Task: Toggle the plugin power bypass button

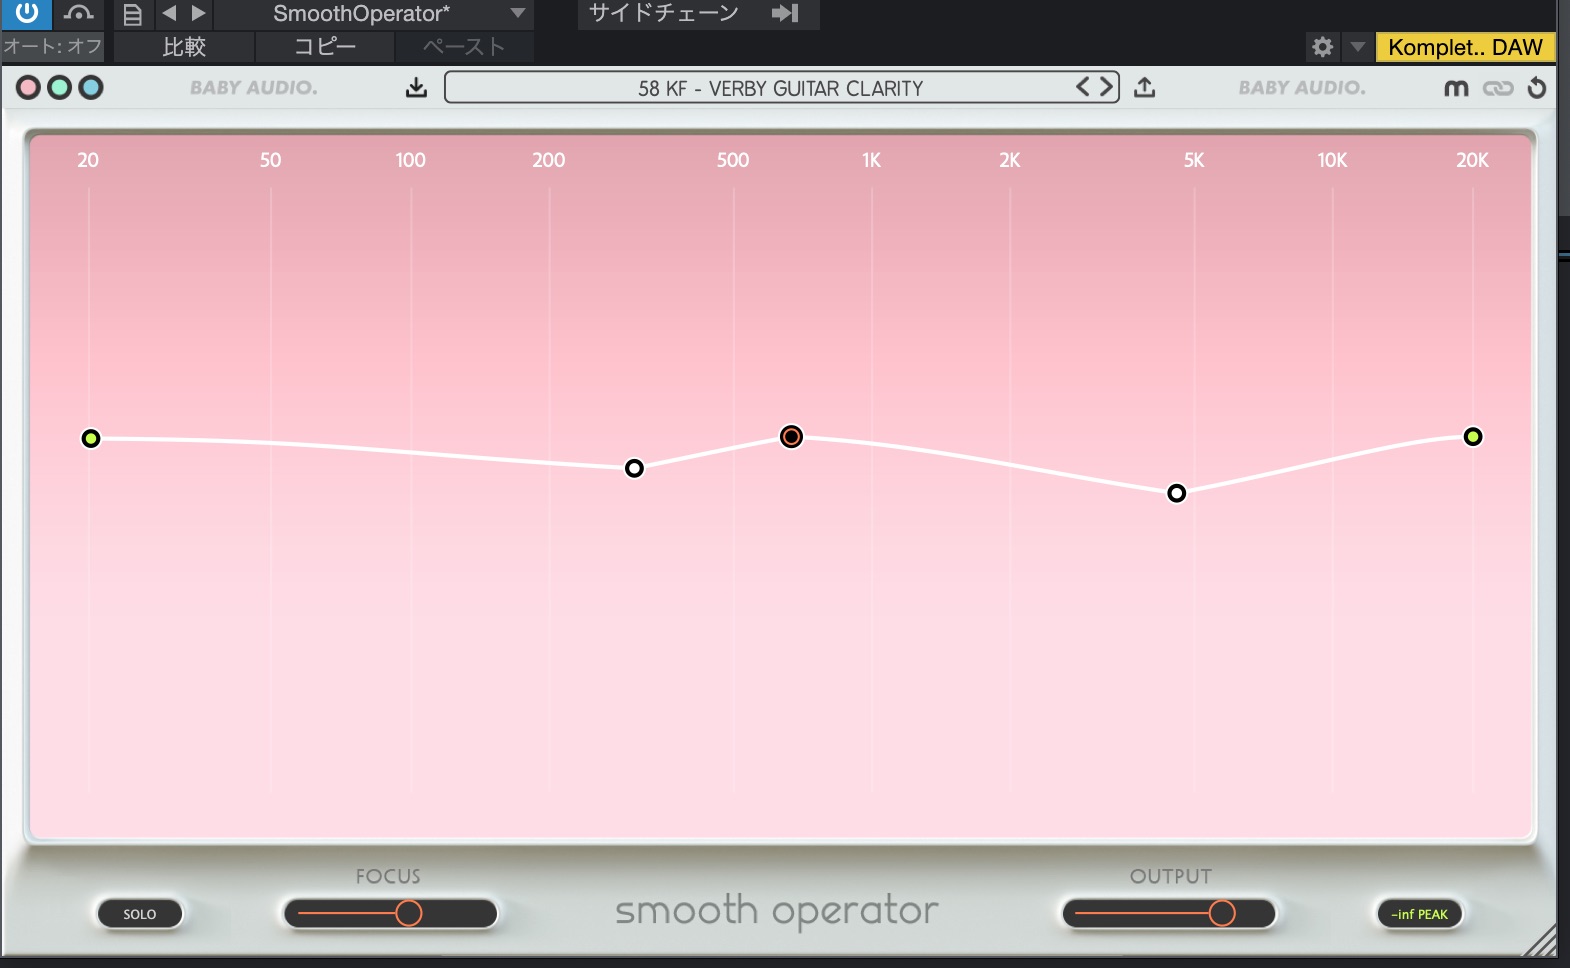Action: 26,13
